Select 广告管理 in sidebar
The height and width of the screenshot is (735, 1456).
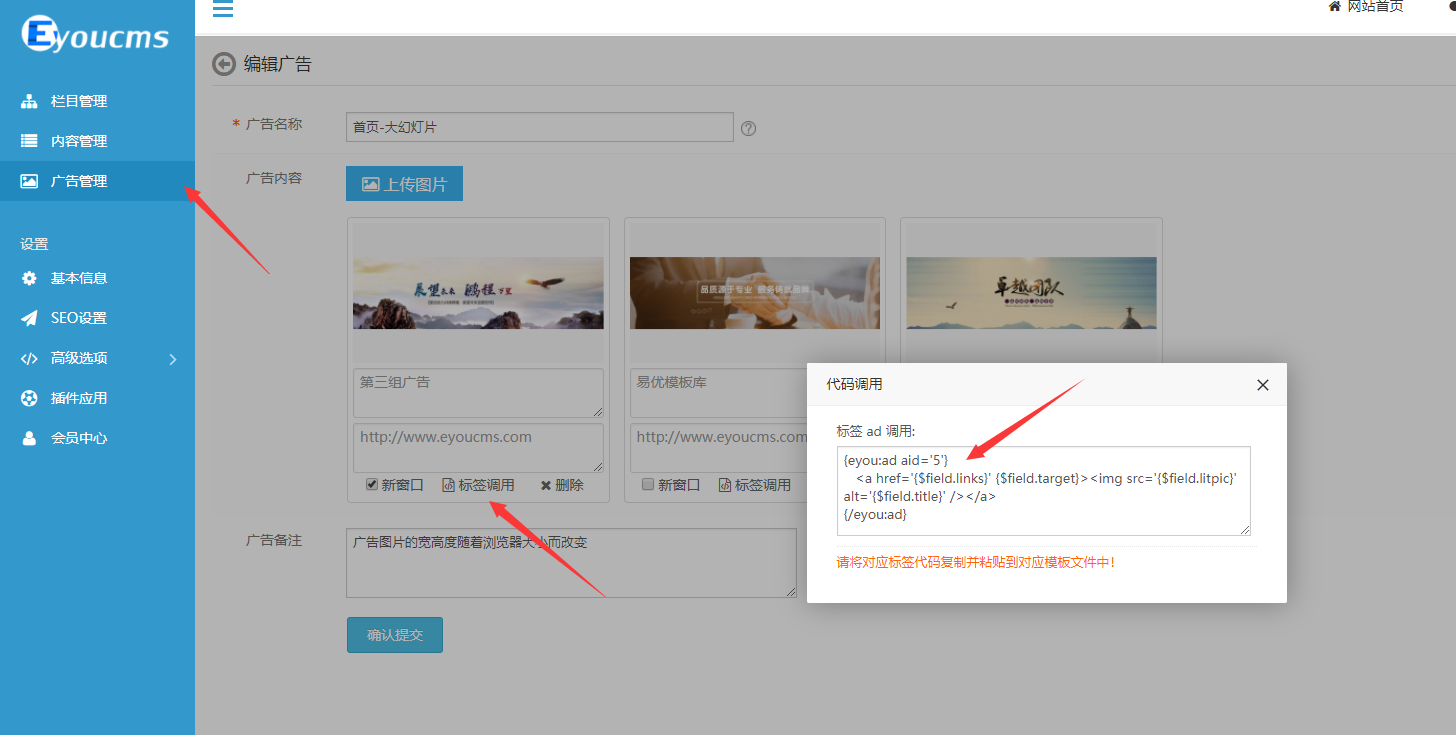click(78, 181)
